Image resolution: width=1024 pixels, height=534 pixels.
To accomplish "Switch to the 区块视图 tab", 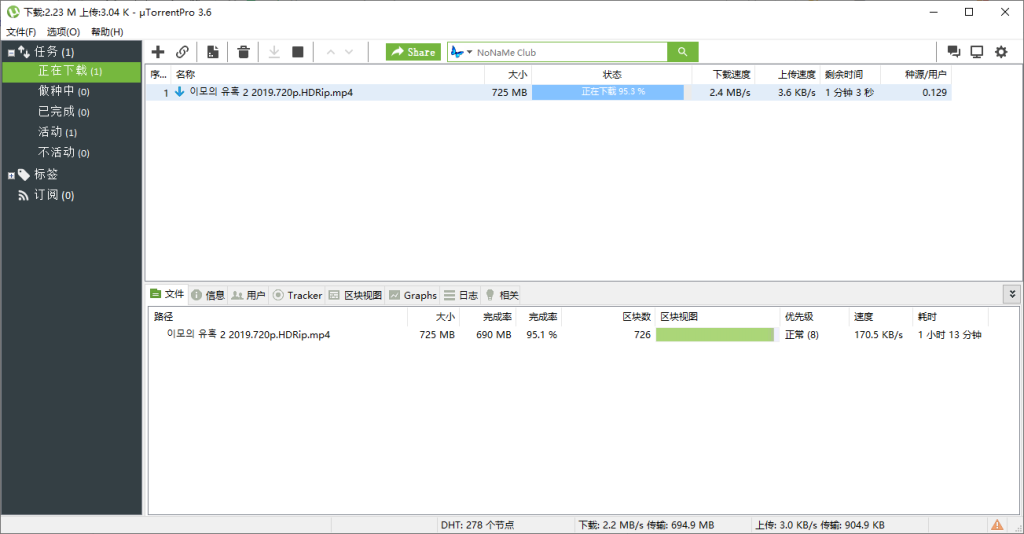I will pyautogui.click(x=355, y=295).
